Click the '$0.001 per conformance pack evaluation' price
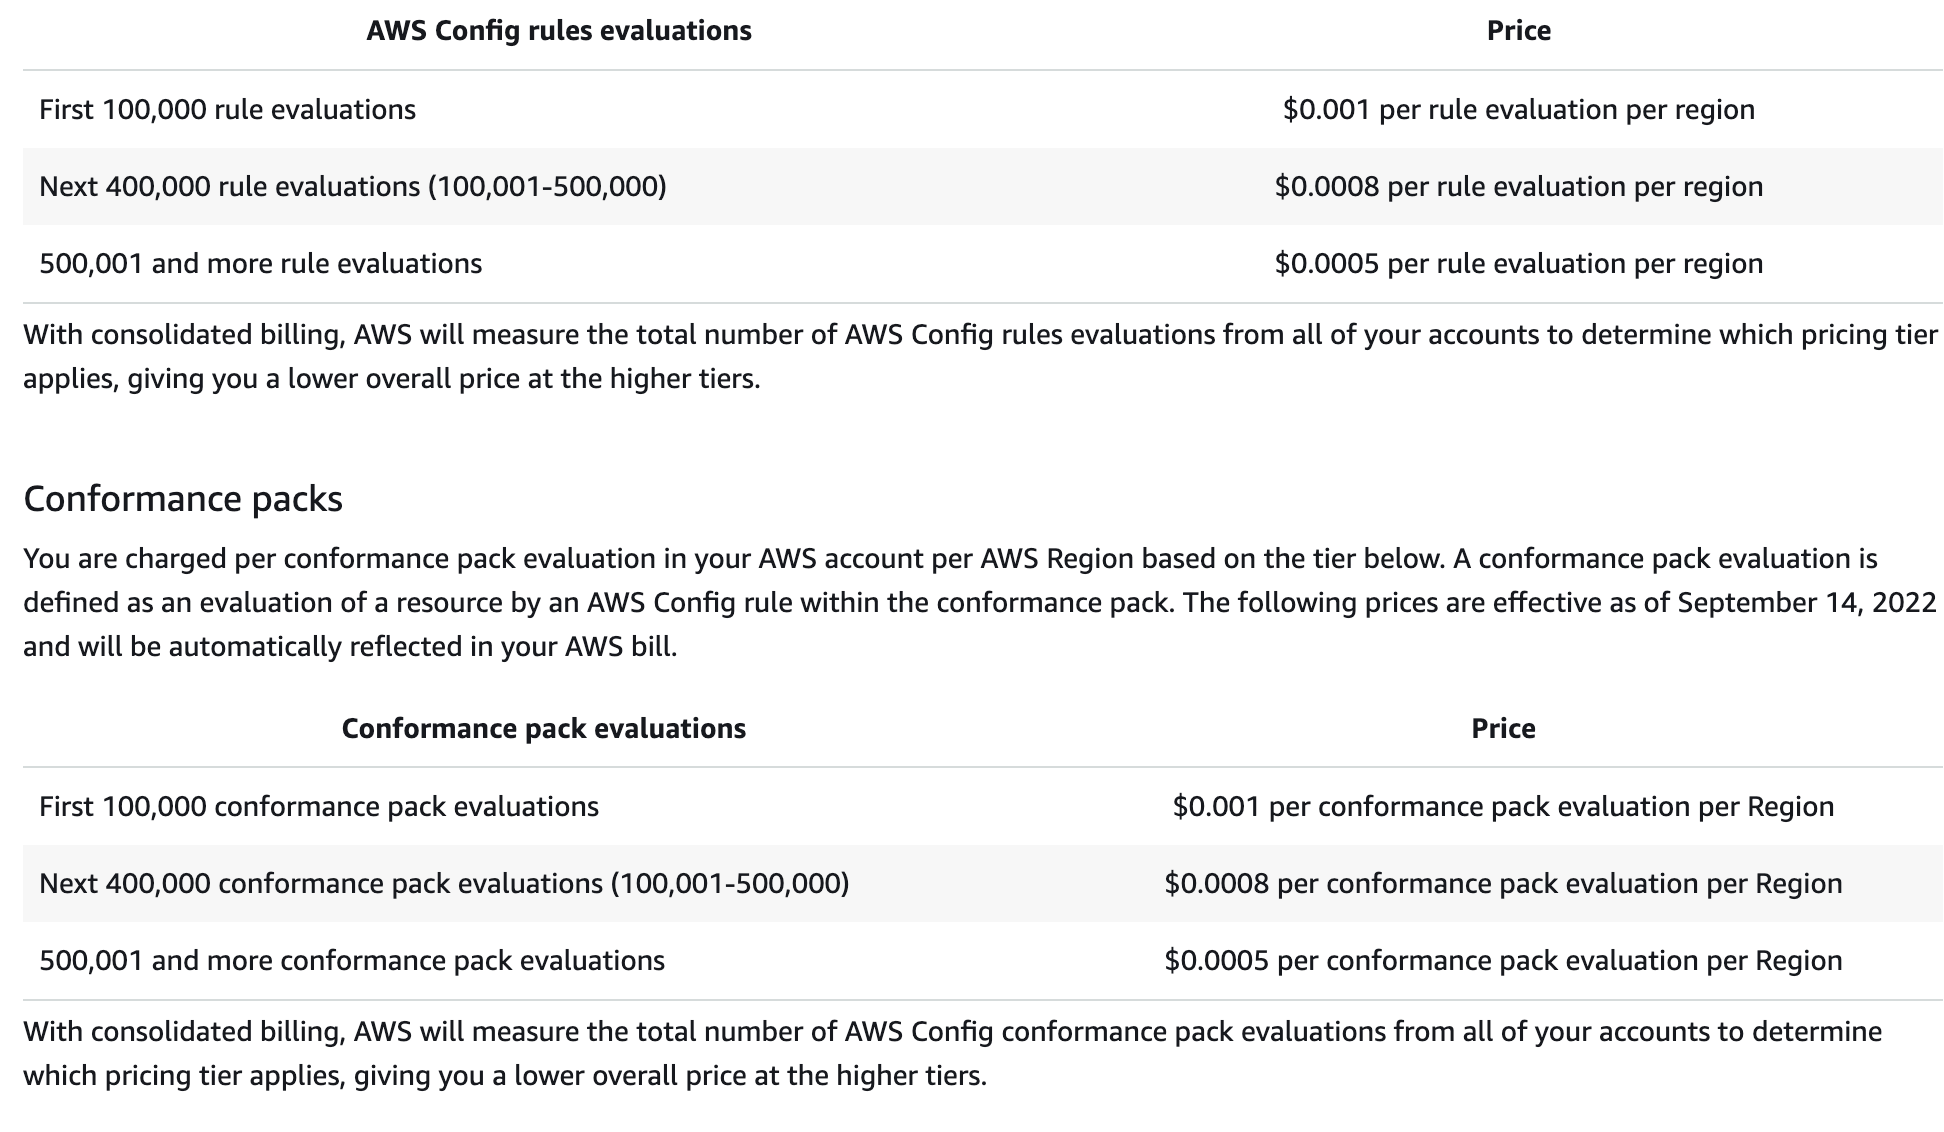Viewport: 1944px width, 1132px height. click(x=1503, y=807)
